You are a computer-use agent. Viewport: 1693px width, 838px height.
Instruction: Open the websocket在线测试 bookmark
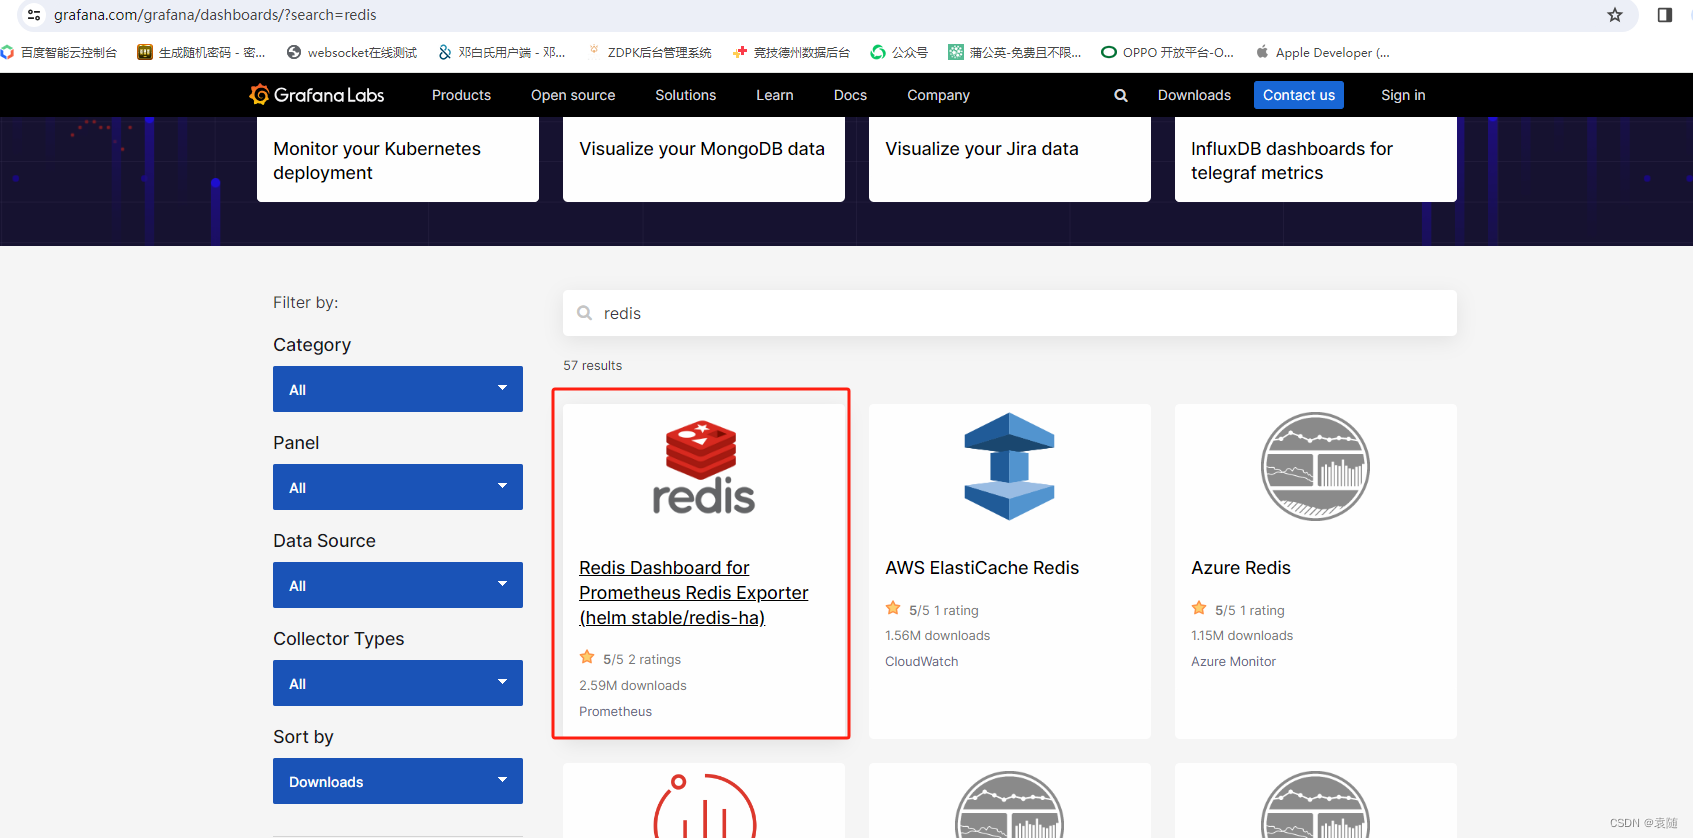click(x=352, y=52)
